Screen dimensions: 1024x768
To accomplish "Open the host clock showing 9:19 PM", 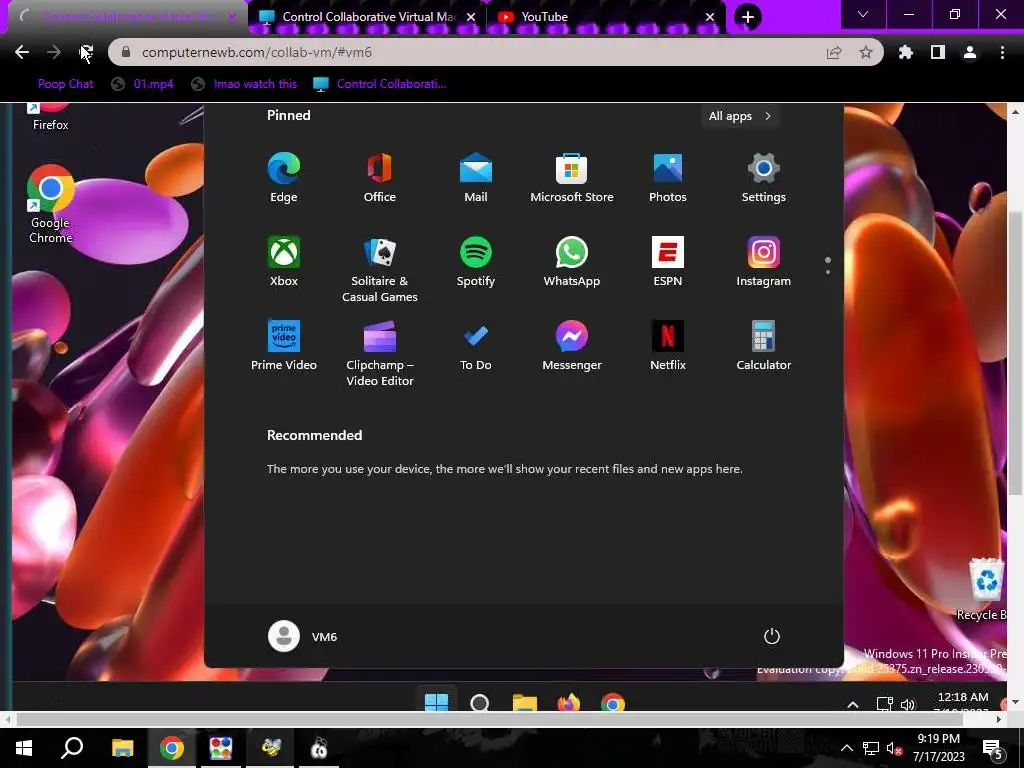I will tap(938, 748).
